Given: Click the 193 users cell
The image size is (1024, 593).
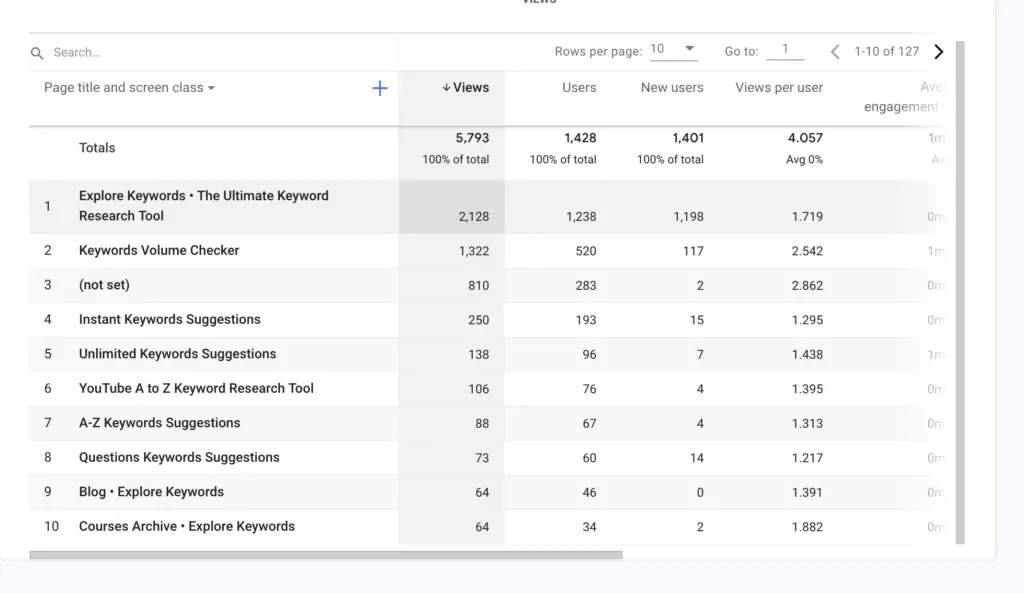Looking at the screenshot, I should tap(586, 320).
